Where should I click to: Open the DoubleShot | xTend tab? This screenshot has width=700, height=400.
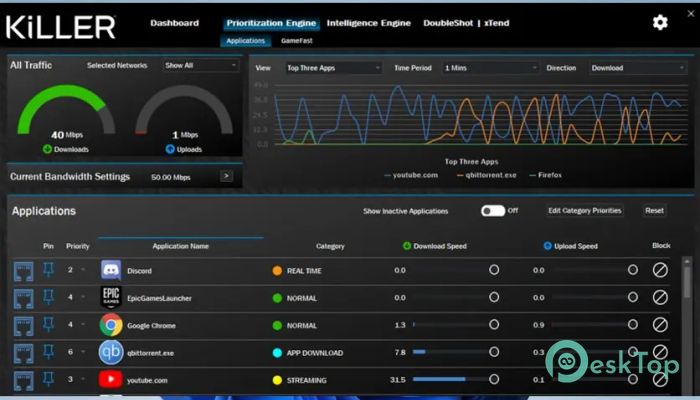(x=466, y=23)
